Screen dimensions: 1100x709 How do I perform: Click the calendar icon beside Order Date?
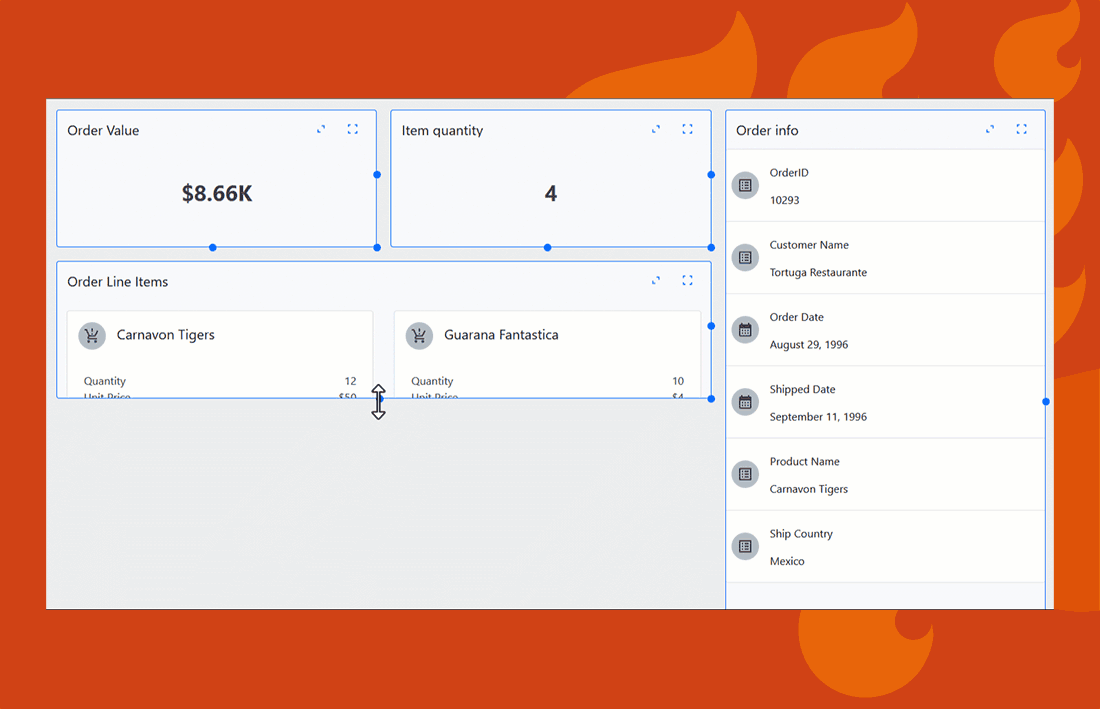(x=744, y=330)
